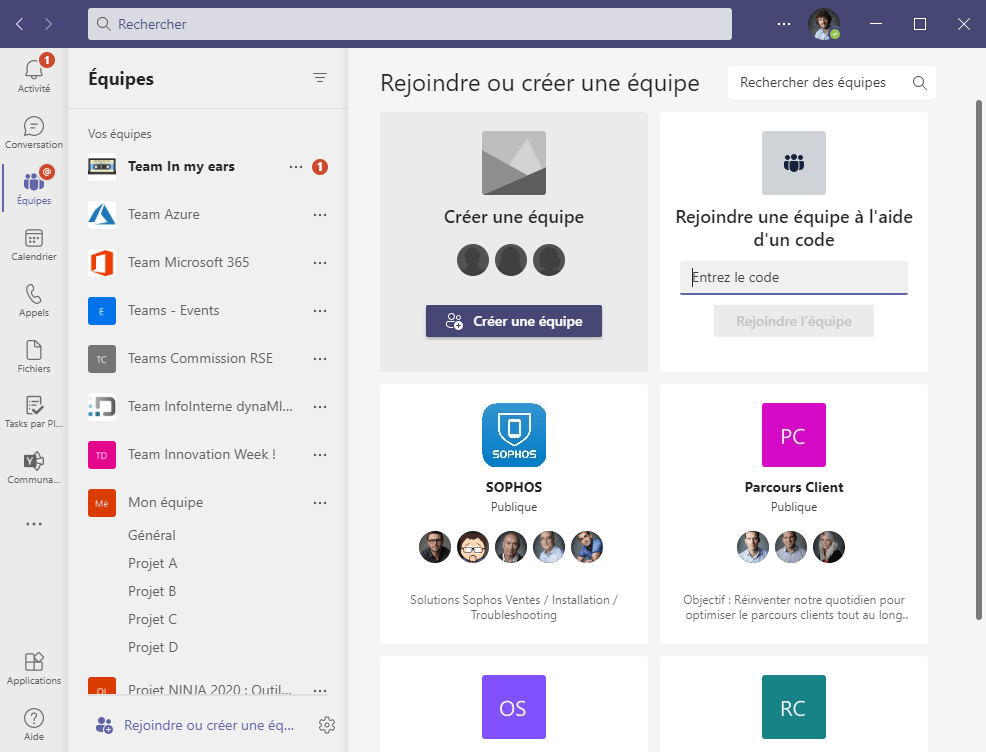Open more options for Team Microsoft 365
This screenshot has height=752, width=986.
click(x=320, y=263)
